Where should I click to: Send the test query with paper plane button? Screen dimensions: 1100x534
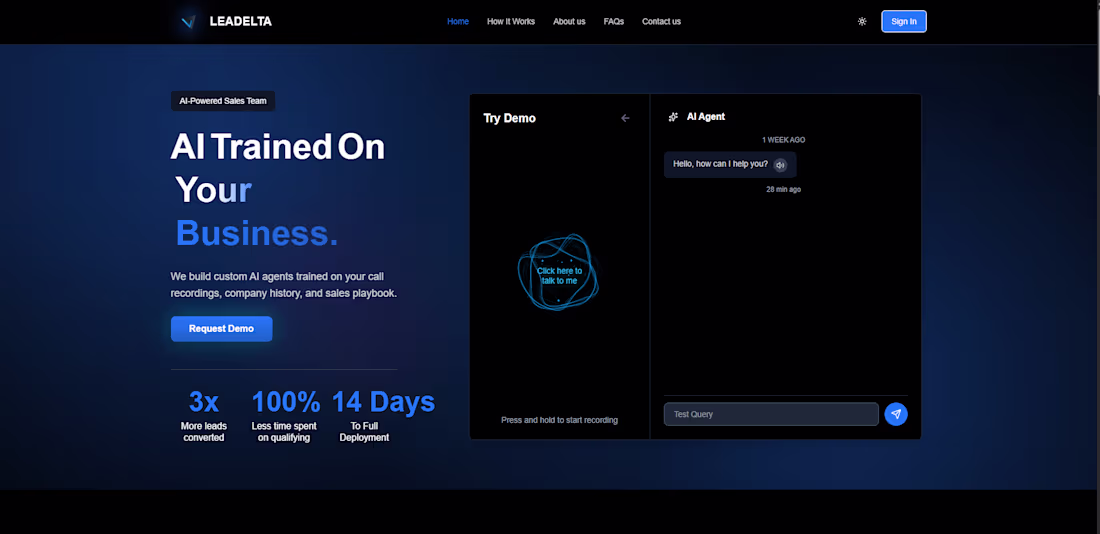[x=896, y=414]
